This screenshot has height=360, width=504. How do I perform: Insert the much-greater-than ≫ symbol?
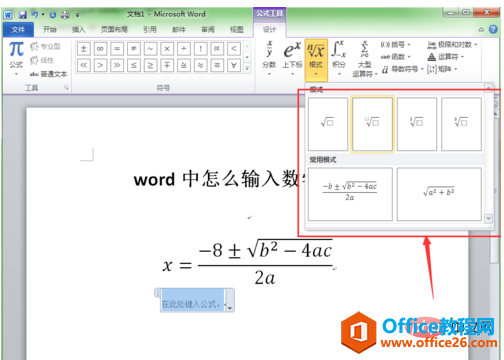117,65
